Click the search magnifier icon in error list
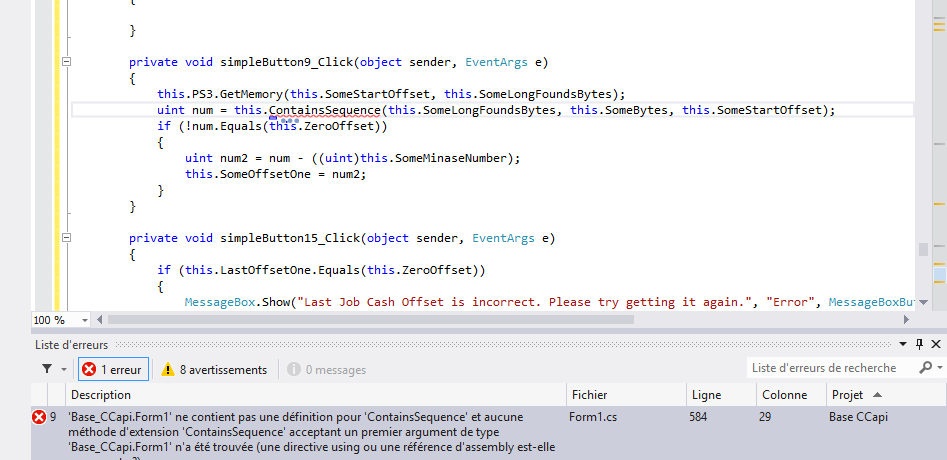Viewport: 947px width, 460px height. pos(925,367)
